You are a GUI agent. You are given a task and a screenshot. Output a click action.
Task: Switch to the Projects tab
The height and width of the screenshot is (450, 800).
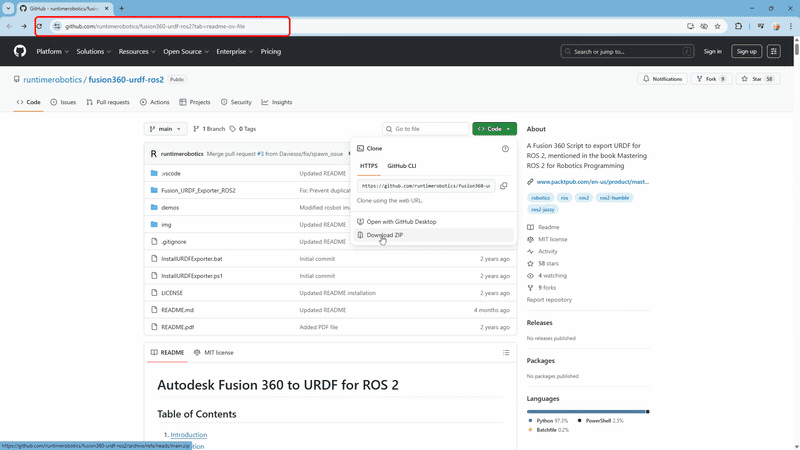pos(195,102)
